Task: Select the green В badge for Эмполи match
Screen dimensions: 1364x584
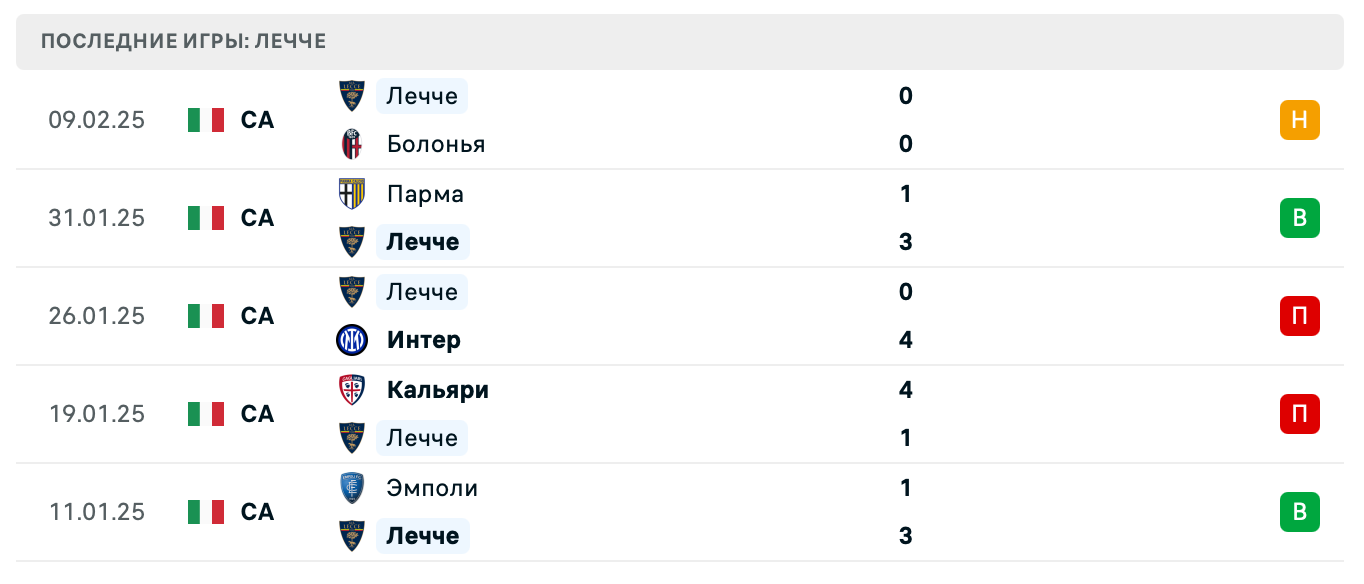Action: pos(1299,512)
